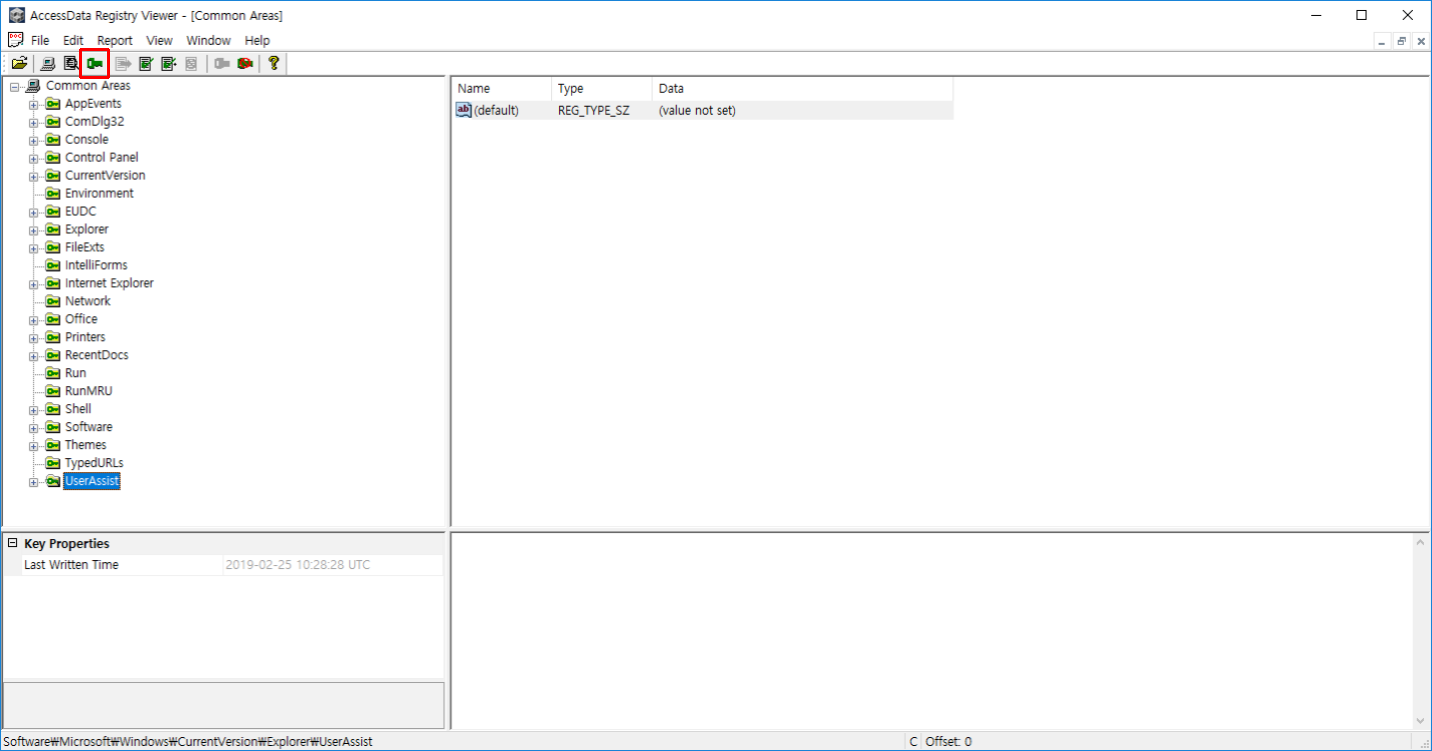
Task: Sort by the Data column header
Action: [x=803, y=89]
